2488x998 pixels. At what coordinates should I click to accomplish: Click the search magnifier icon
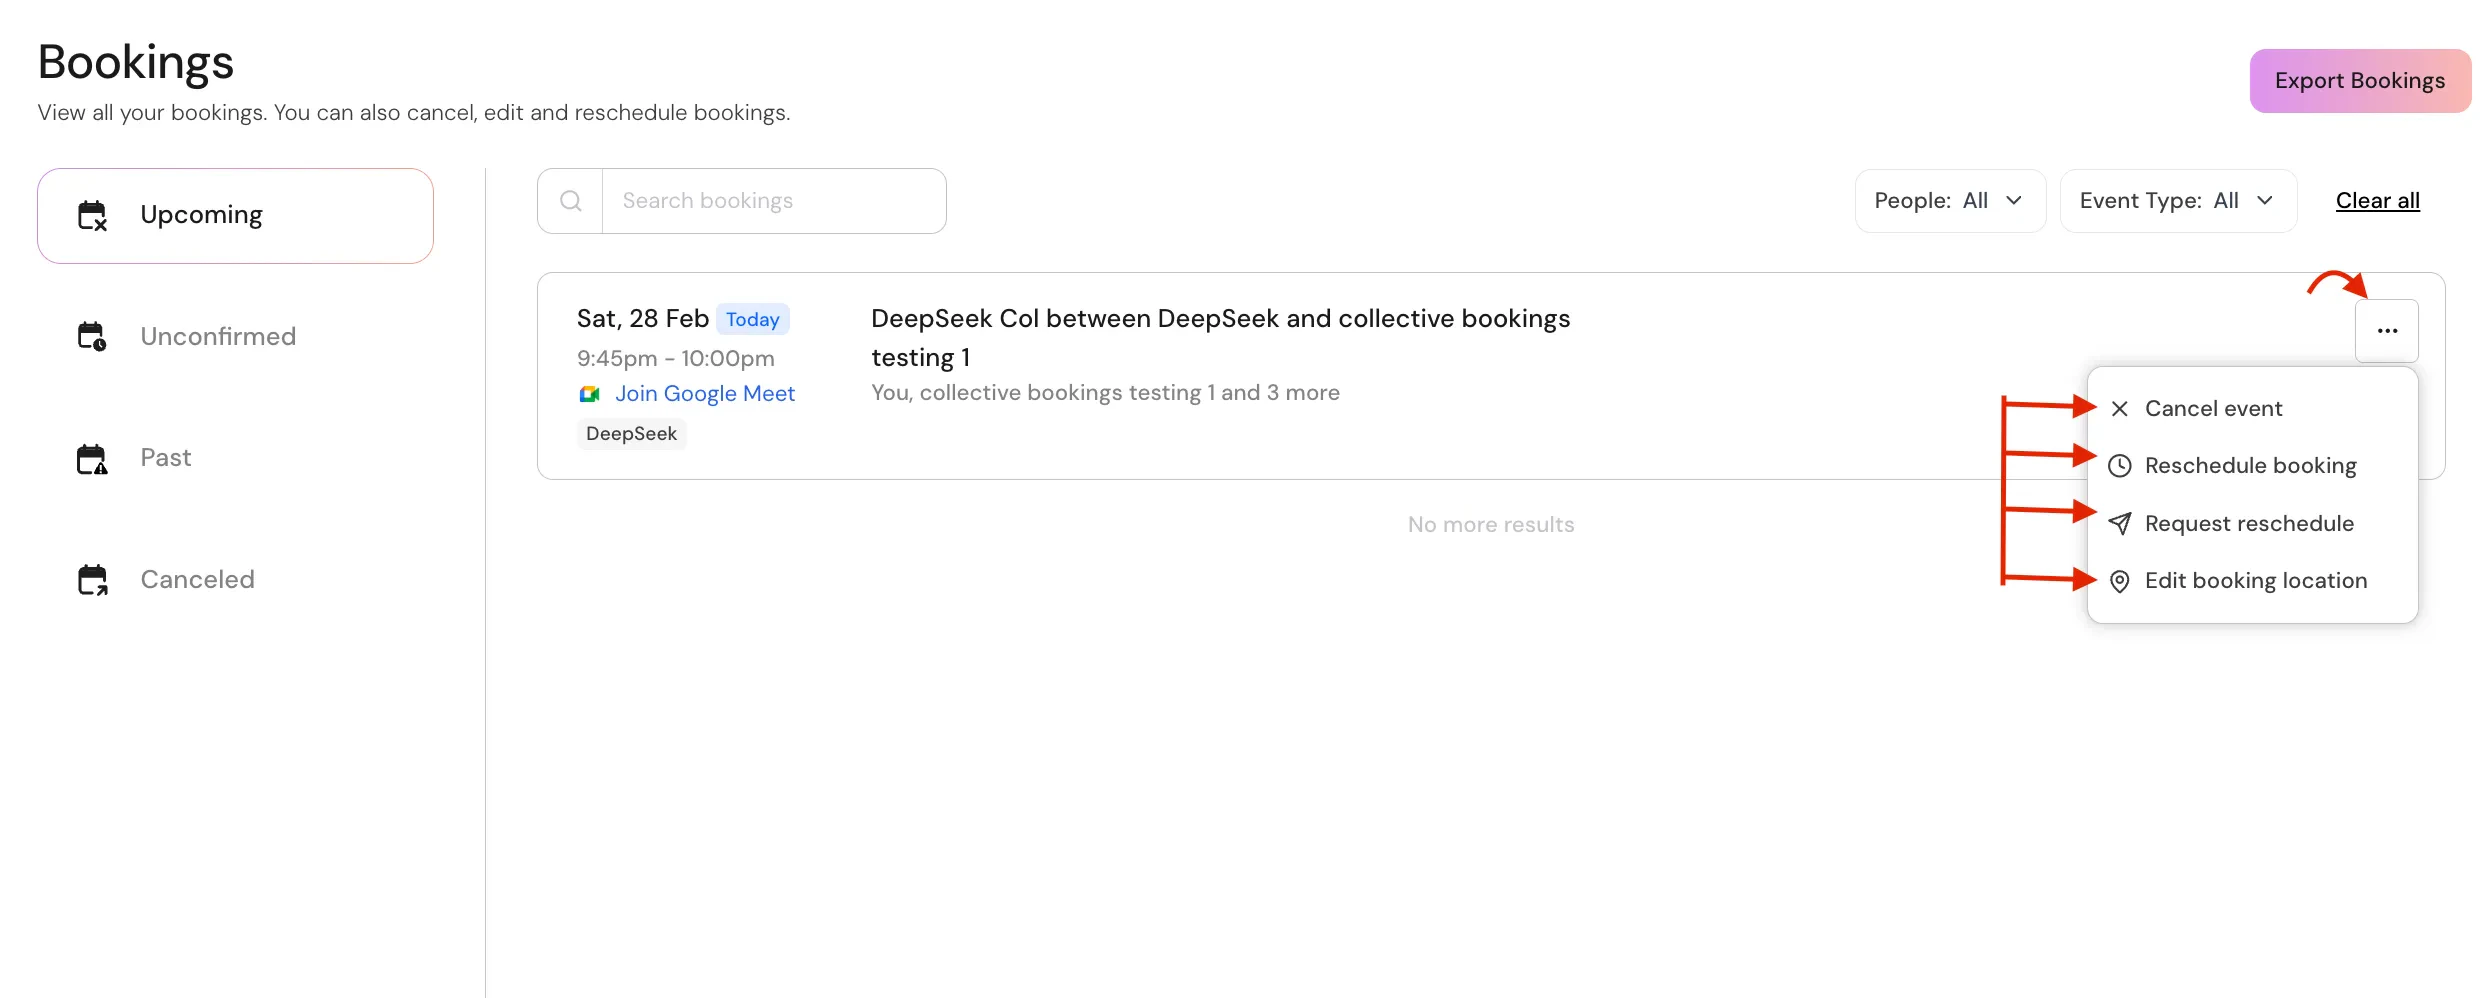tap(570, 200)
